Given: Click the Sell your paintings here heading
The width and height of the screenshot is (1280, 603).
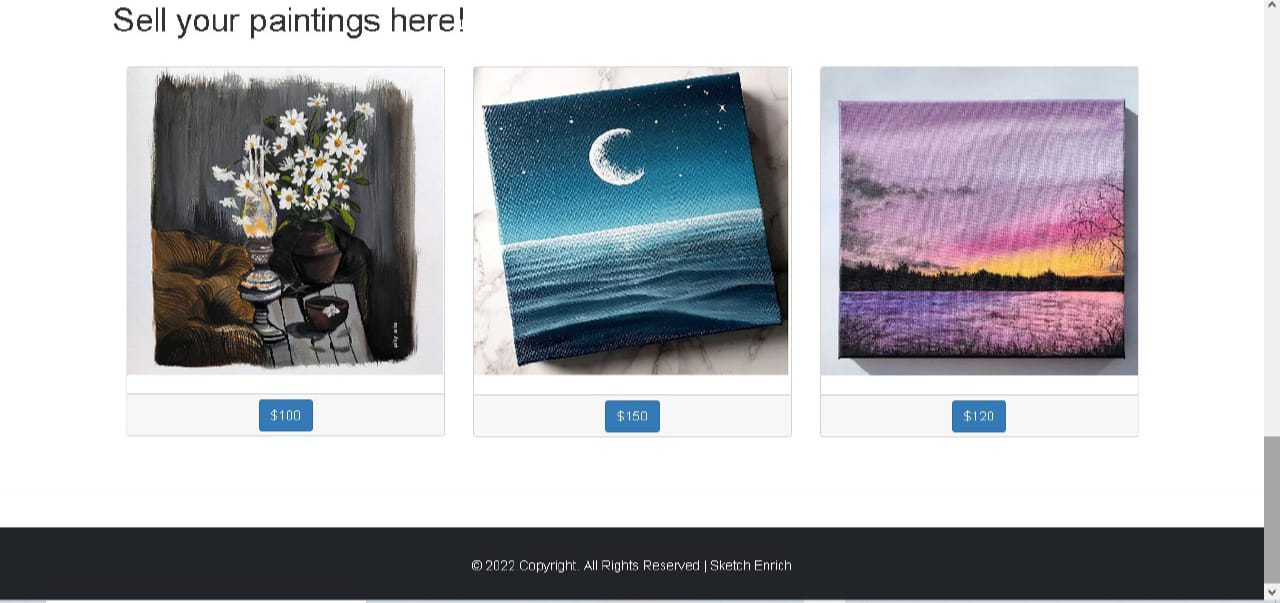Looking at the screenshot, I should click(289, 19).
